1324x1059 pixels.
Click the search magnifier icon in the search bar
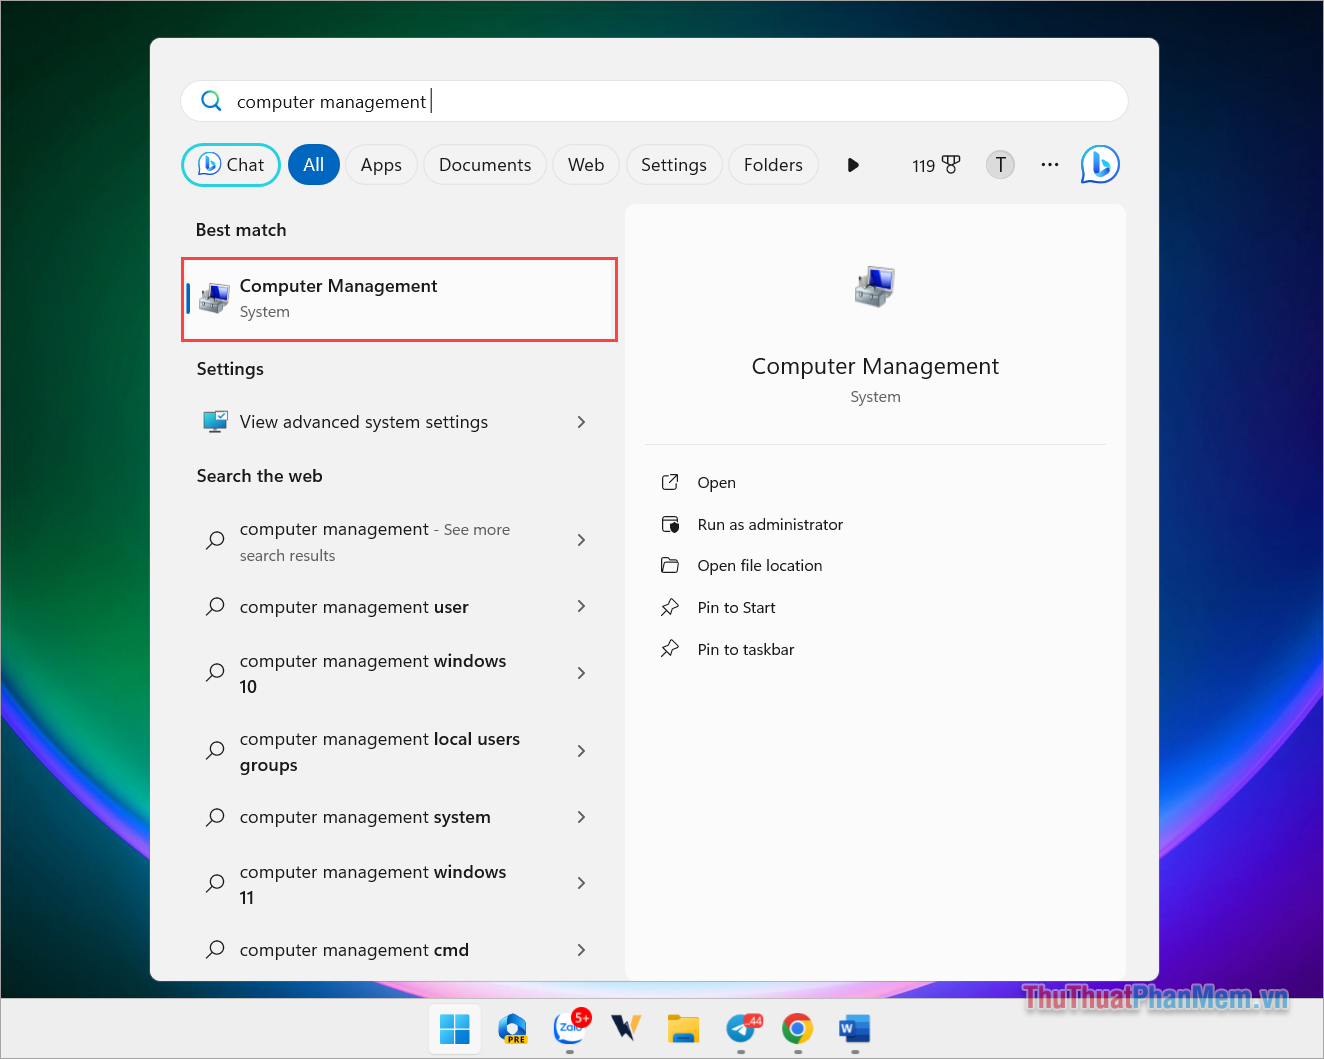(x=211, y=101)
